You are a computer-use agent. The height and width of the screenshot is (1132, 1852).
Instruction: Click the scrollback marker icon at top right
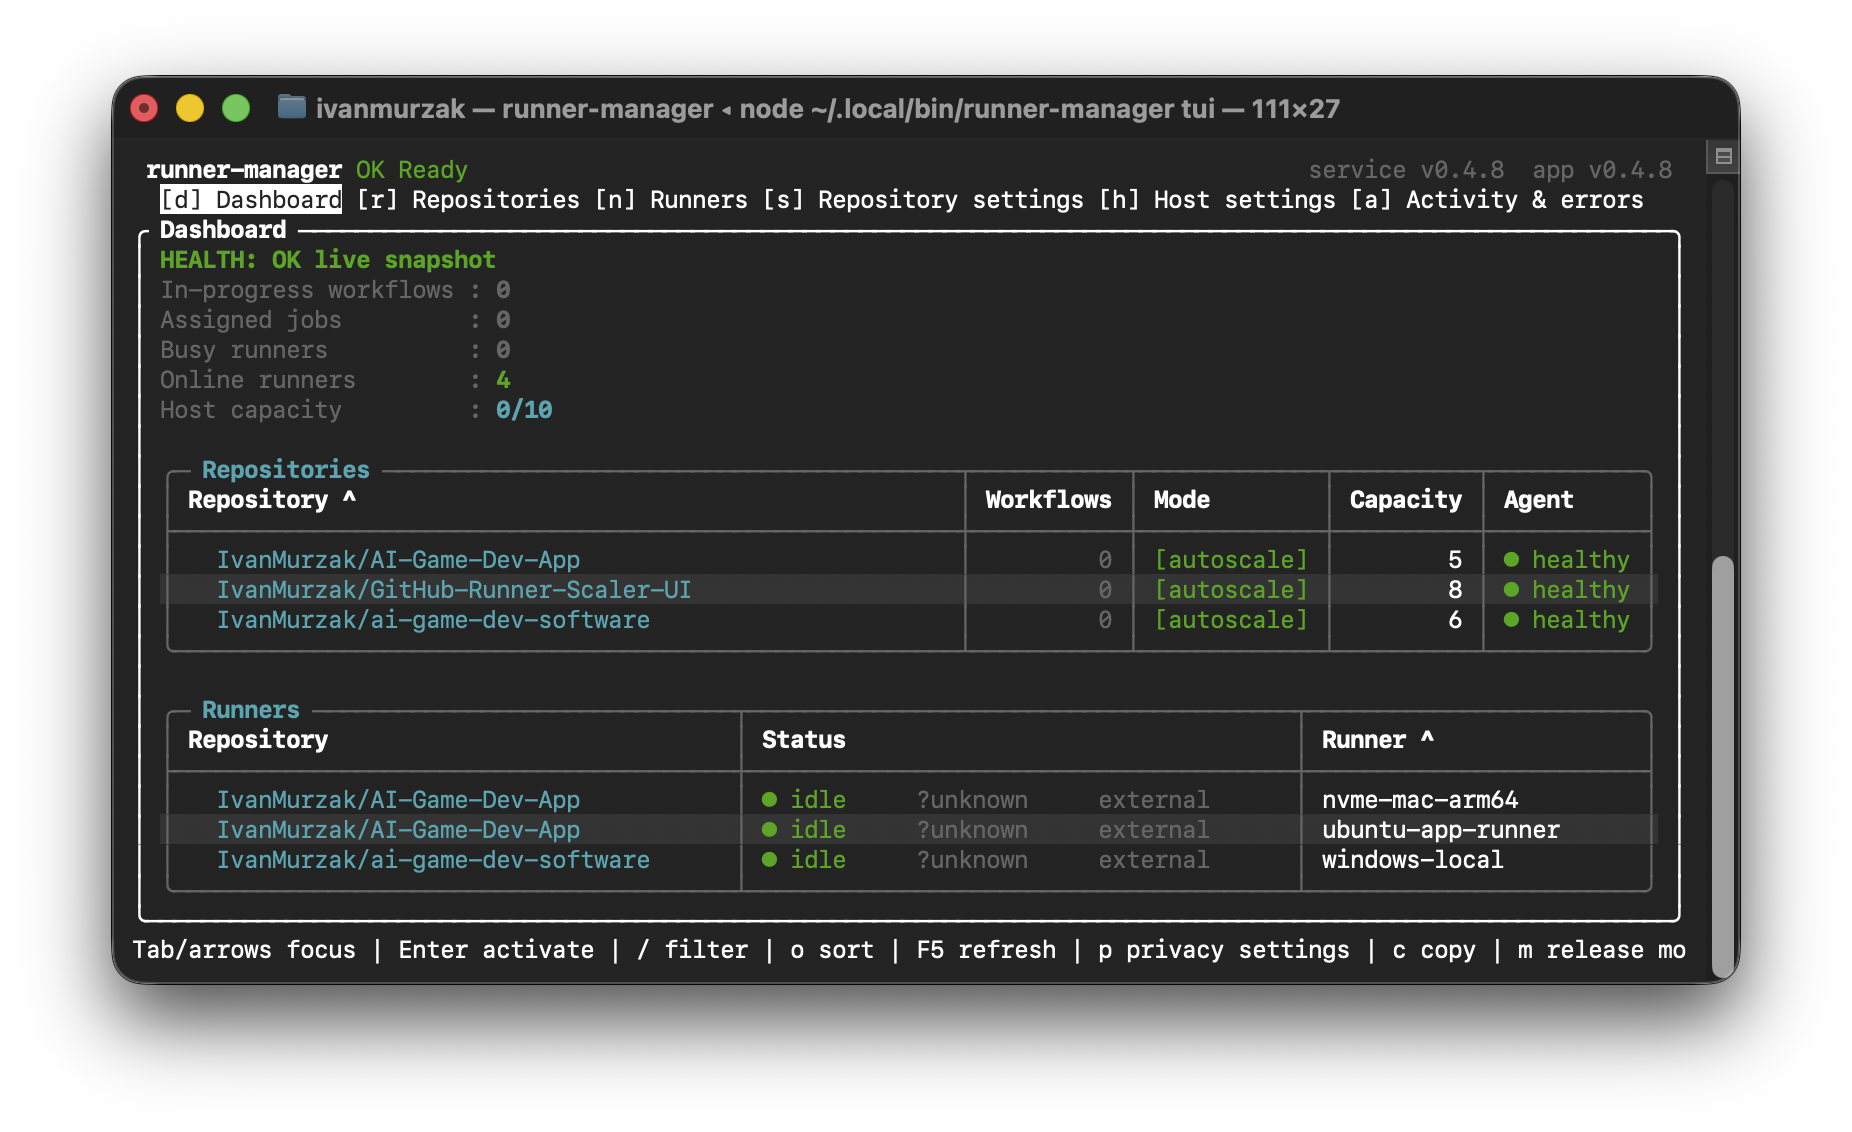[1724, 156]
